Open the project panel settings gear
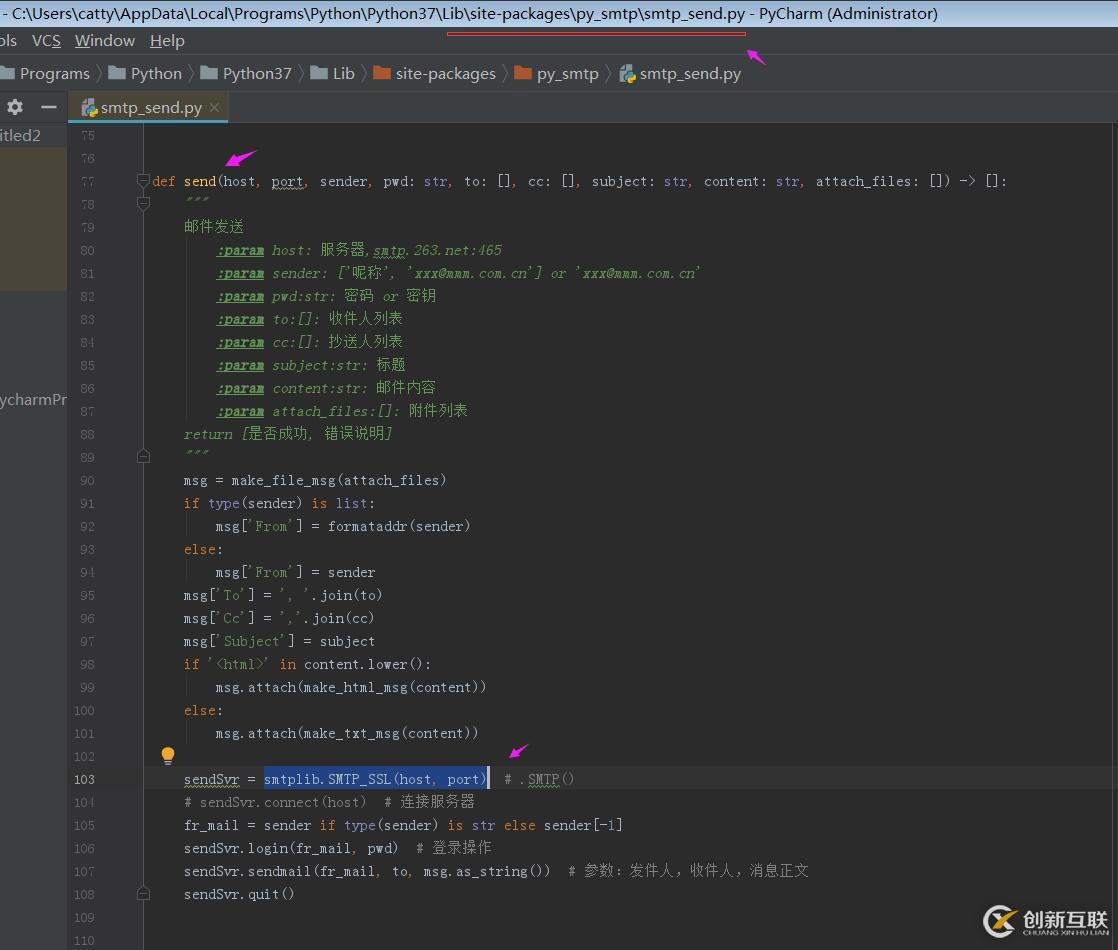The width and height of the screenshot is (1118, 950). (15, 107)
